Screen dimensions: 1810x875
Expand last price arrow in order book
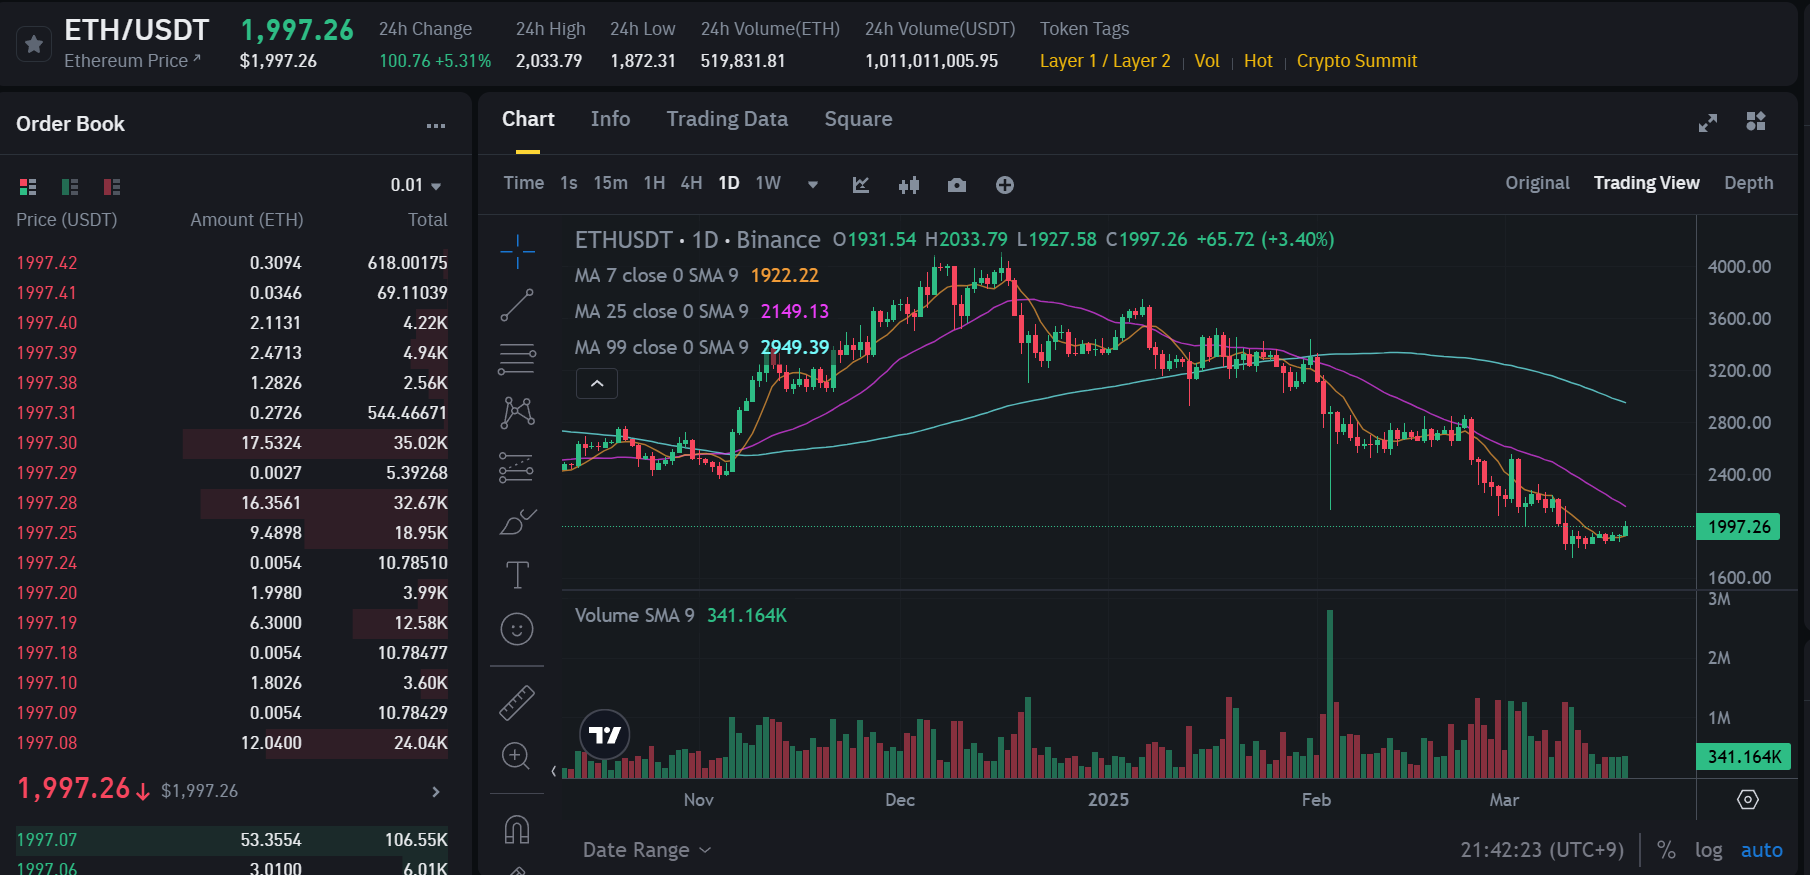tap(436, 792)
